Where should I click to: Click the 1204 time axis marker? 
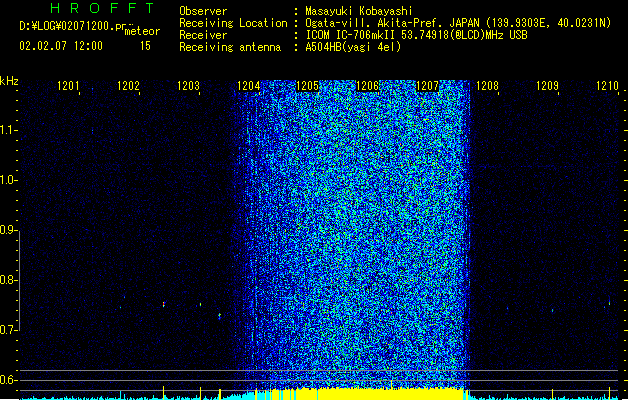[x=248, y=86]
